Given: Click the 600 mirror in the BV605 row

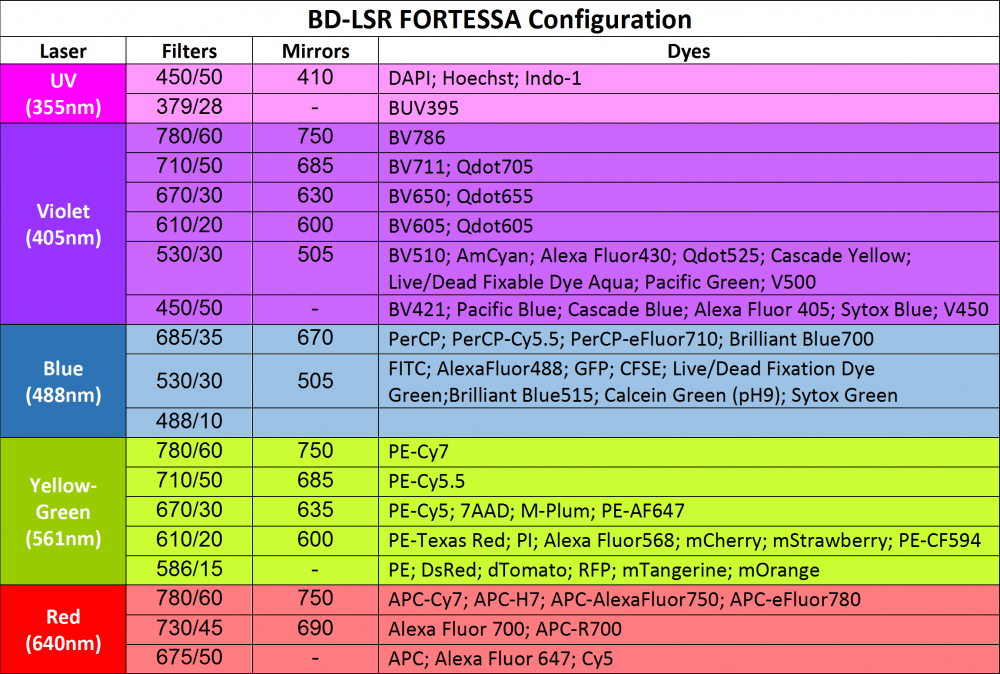Looking at the screenshot, I should [316, 226].
